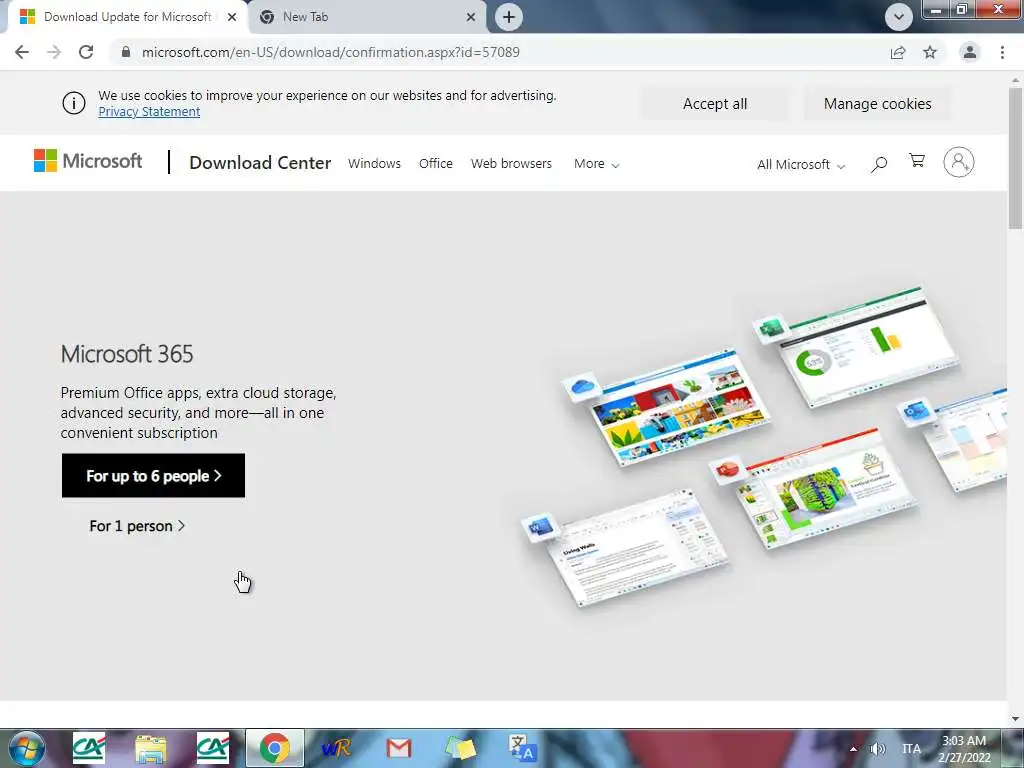Go back to the previous page
The height and width of the screenshot is (768, 1024).
click(22, 52)
